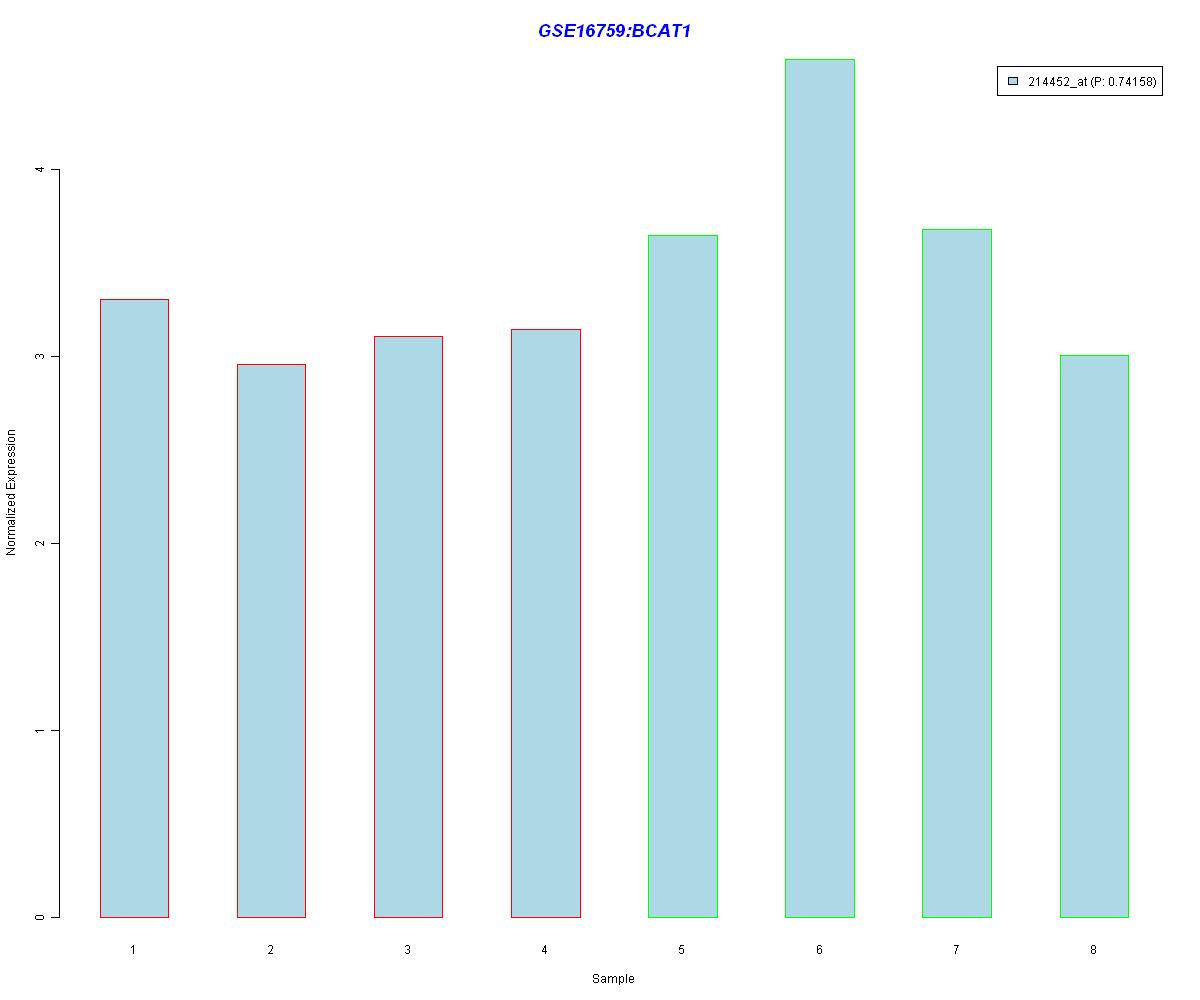Select the bar for sample 2

point(271,641)
